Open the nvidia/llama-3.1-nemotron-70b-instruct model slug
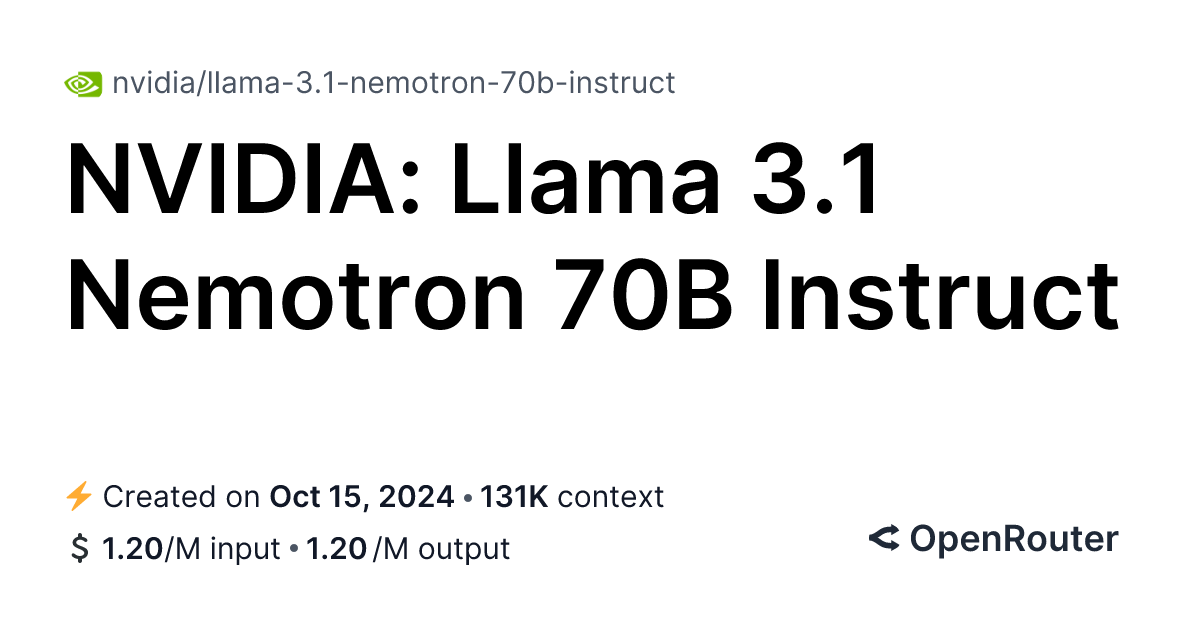Image resolution: width=1200 pixels, height=630 pixels. 394,83
